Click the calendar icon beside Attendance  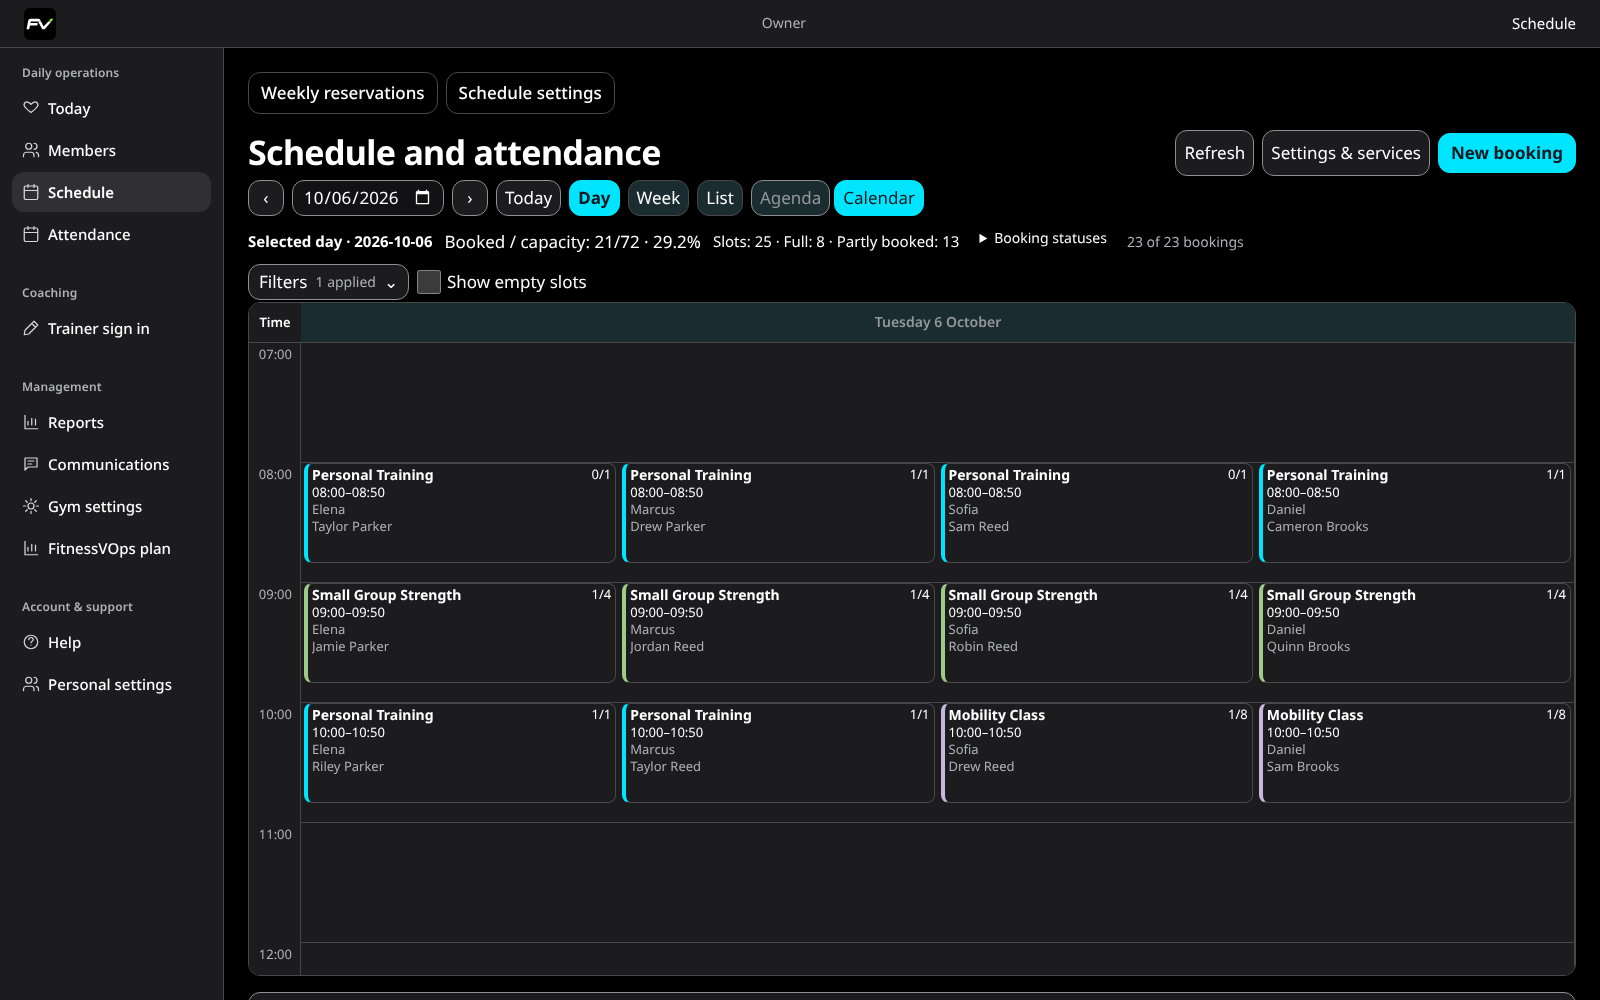pos(31,234)
